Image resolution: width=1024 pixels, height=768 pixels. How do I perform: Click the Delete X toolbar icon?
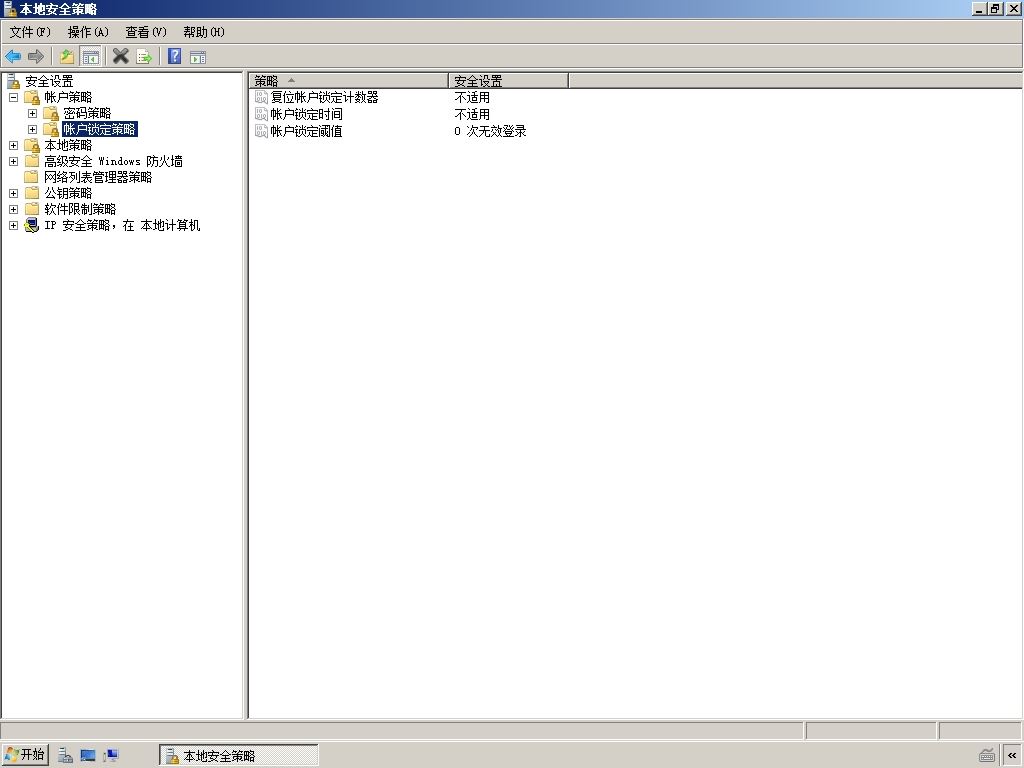[x=121, y=57]
